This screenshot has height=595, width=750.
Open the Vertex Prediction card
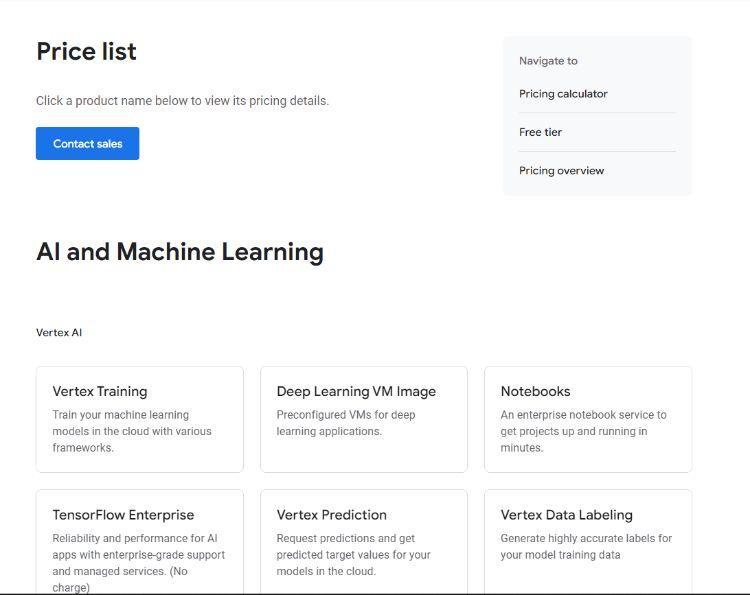[x=364, y=542]
